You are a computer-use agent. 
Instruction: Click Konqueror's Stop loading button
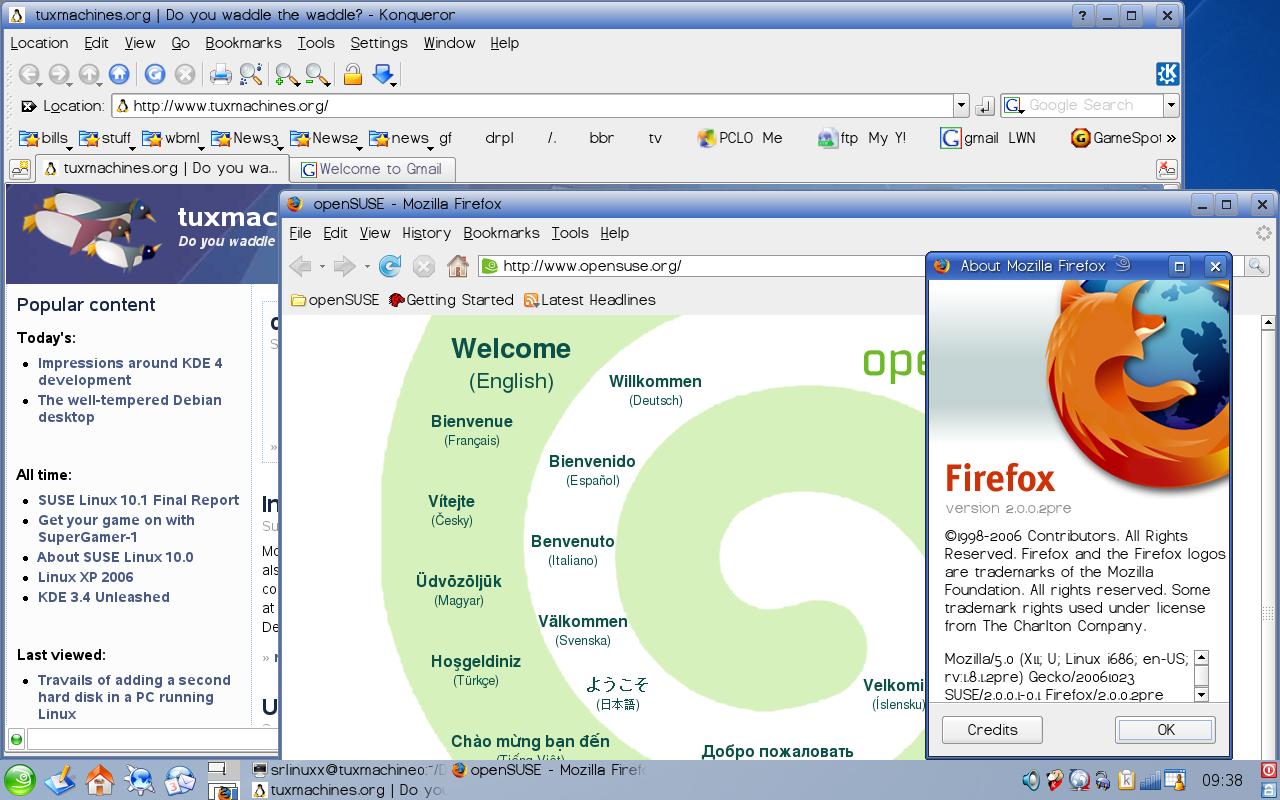(184, 74)
